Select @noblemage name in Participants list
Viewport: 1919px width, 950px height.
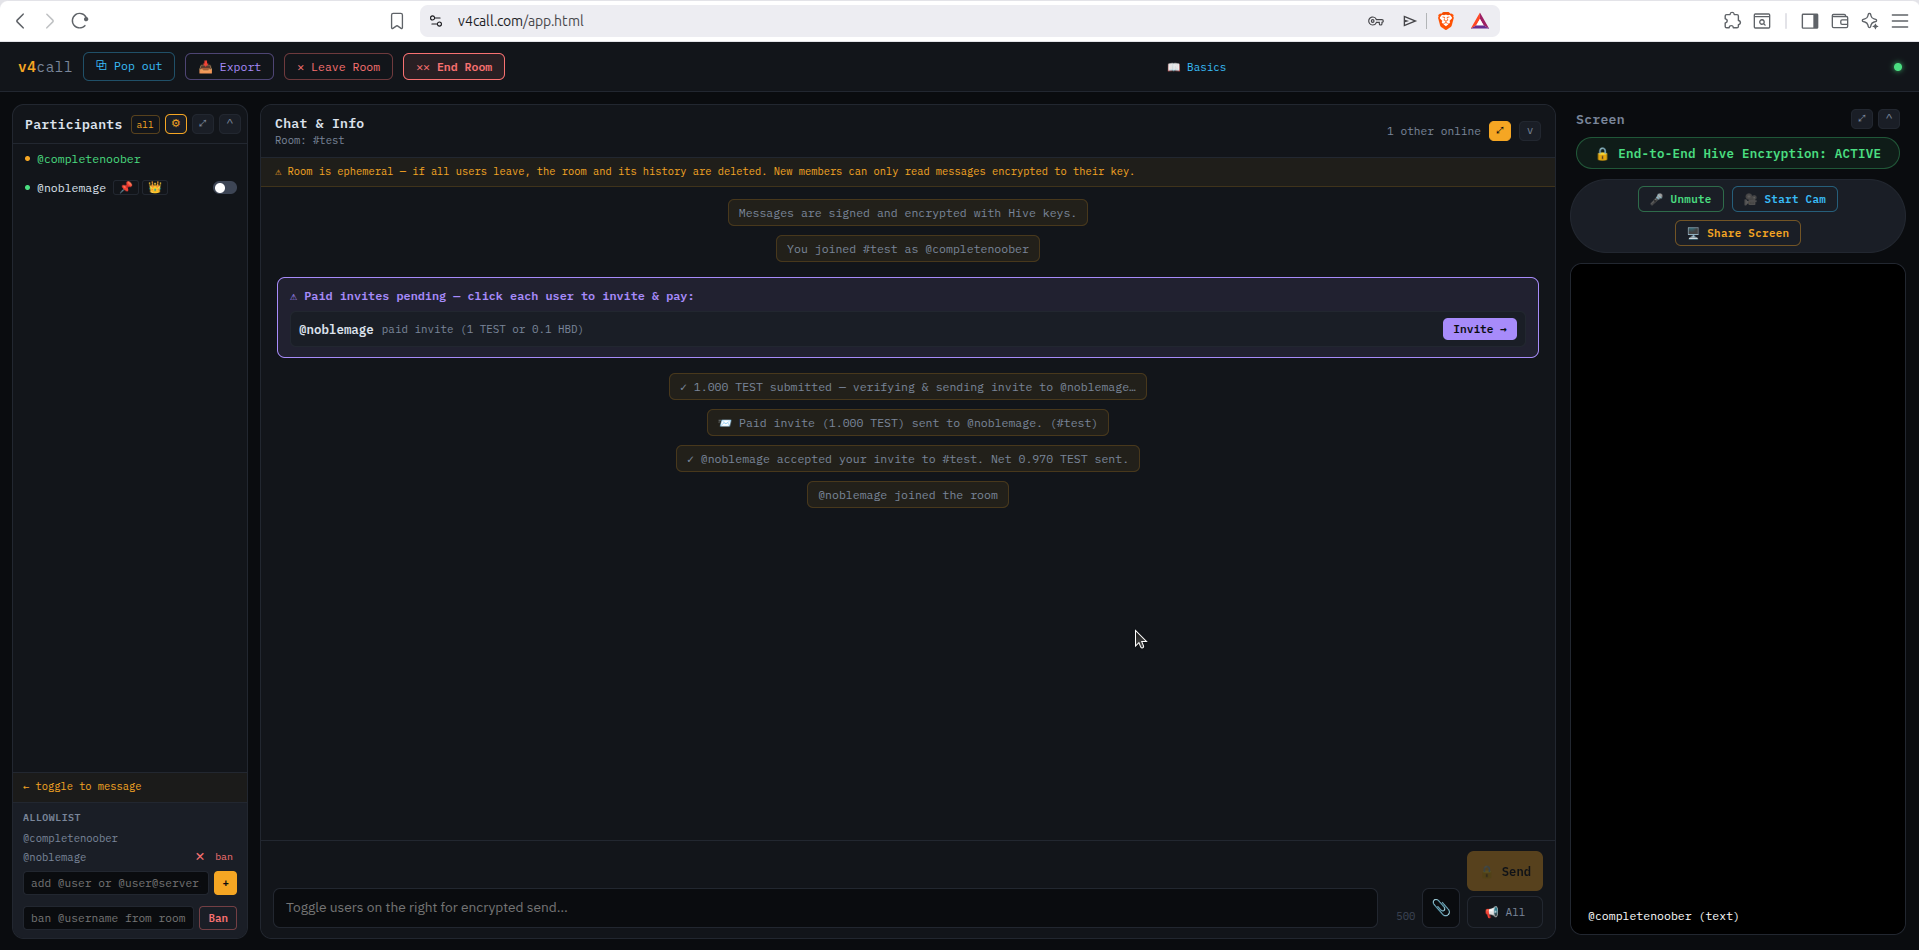[71, 188]
